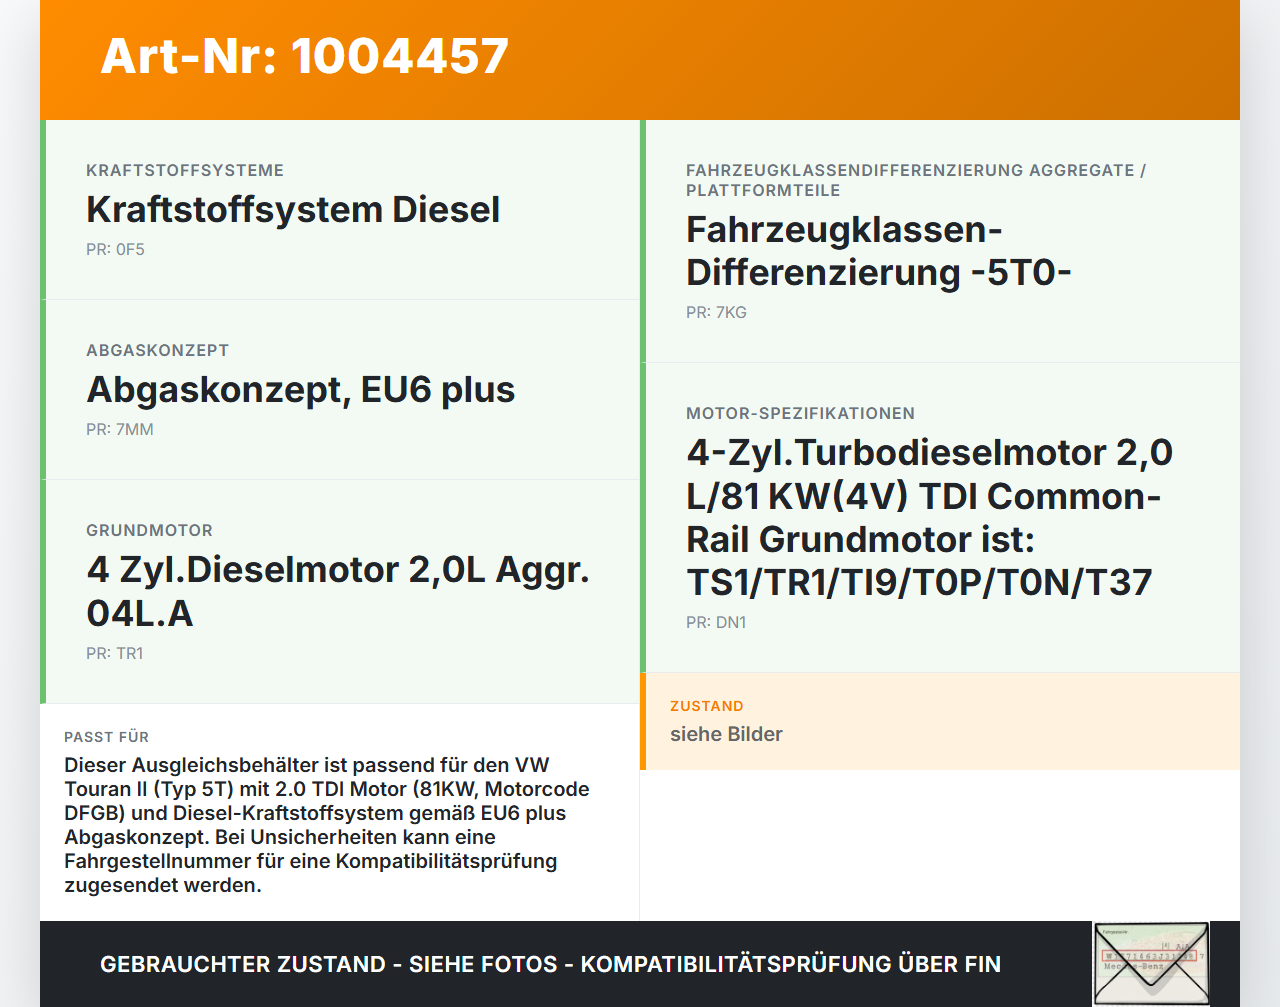The width and height of the screenshot is (1280, 1007).
Task: Click Fahrzeugklassen-Differenzierung -5T0- title
Action: point(879,251)
